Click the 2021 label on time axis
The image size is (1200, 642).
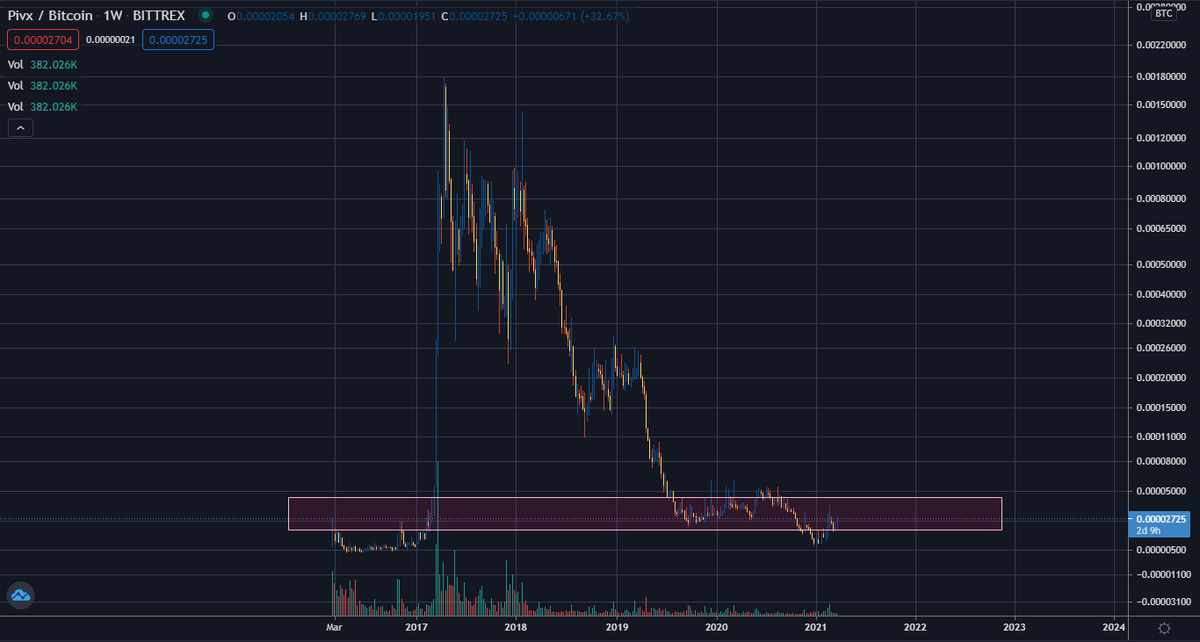(815, 626)
